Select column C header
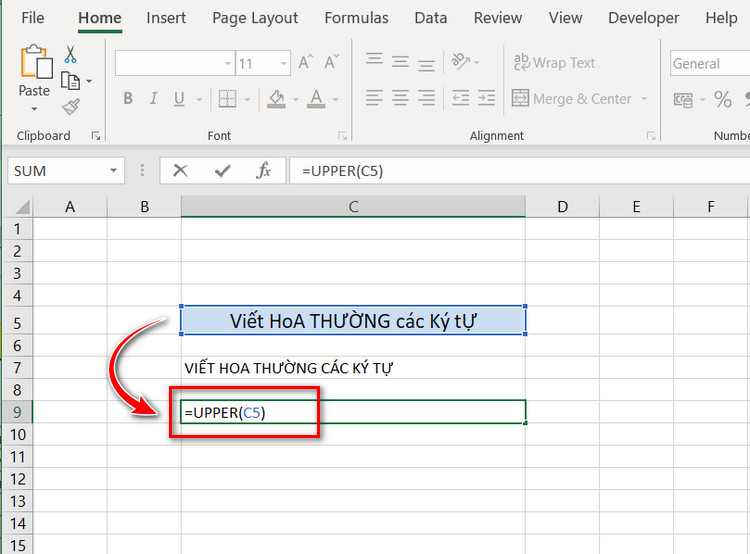750x554 pixels. click(353, 207)
